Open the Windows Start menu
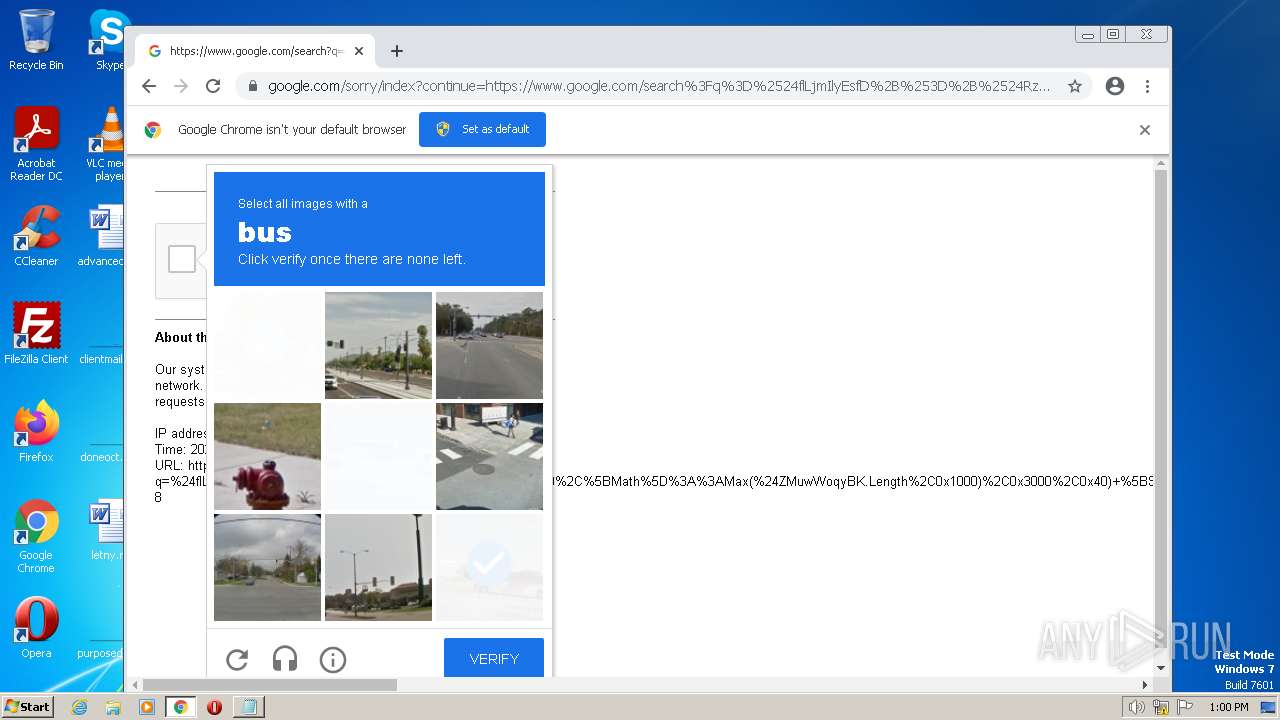Screen dimensions: 1280x720 tap(27, 707)
